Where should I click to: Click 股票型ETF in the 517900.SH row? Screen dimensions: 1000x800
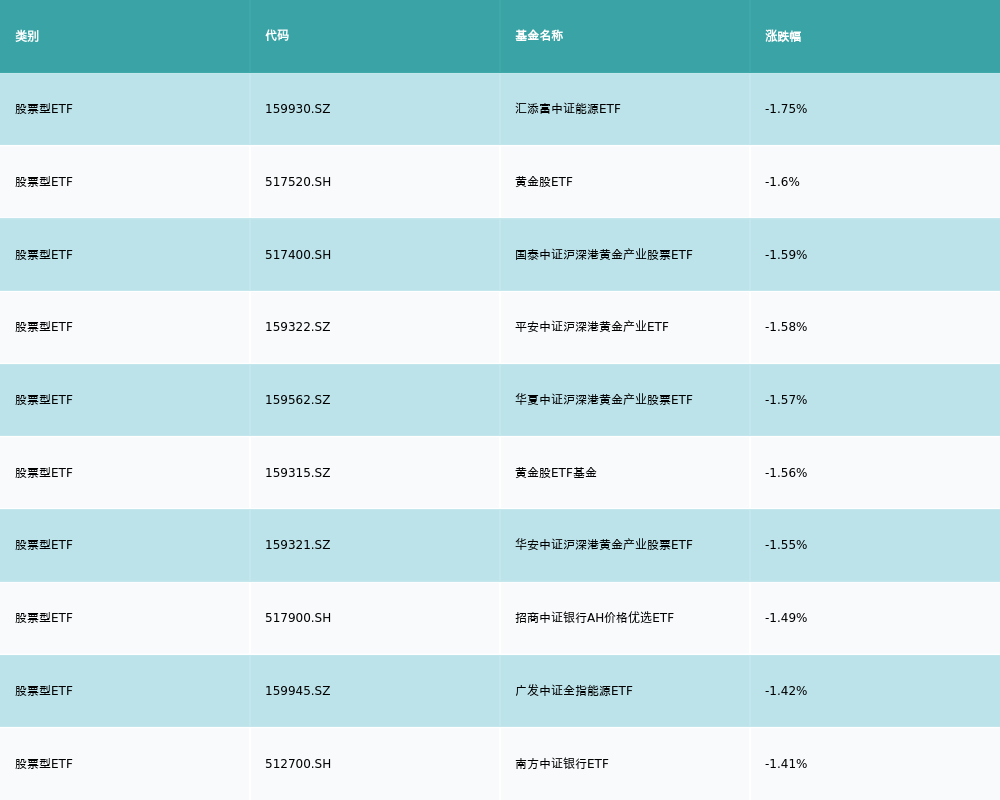pyautogui.click(x=44, y=618)
